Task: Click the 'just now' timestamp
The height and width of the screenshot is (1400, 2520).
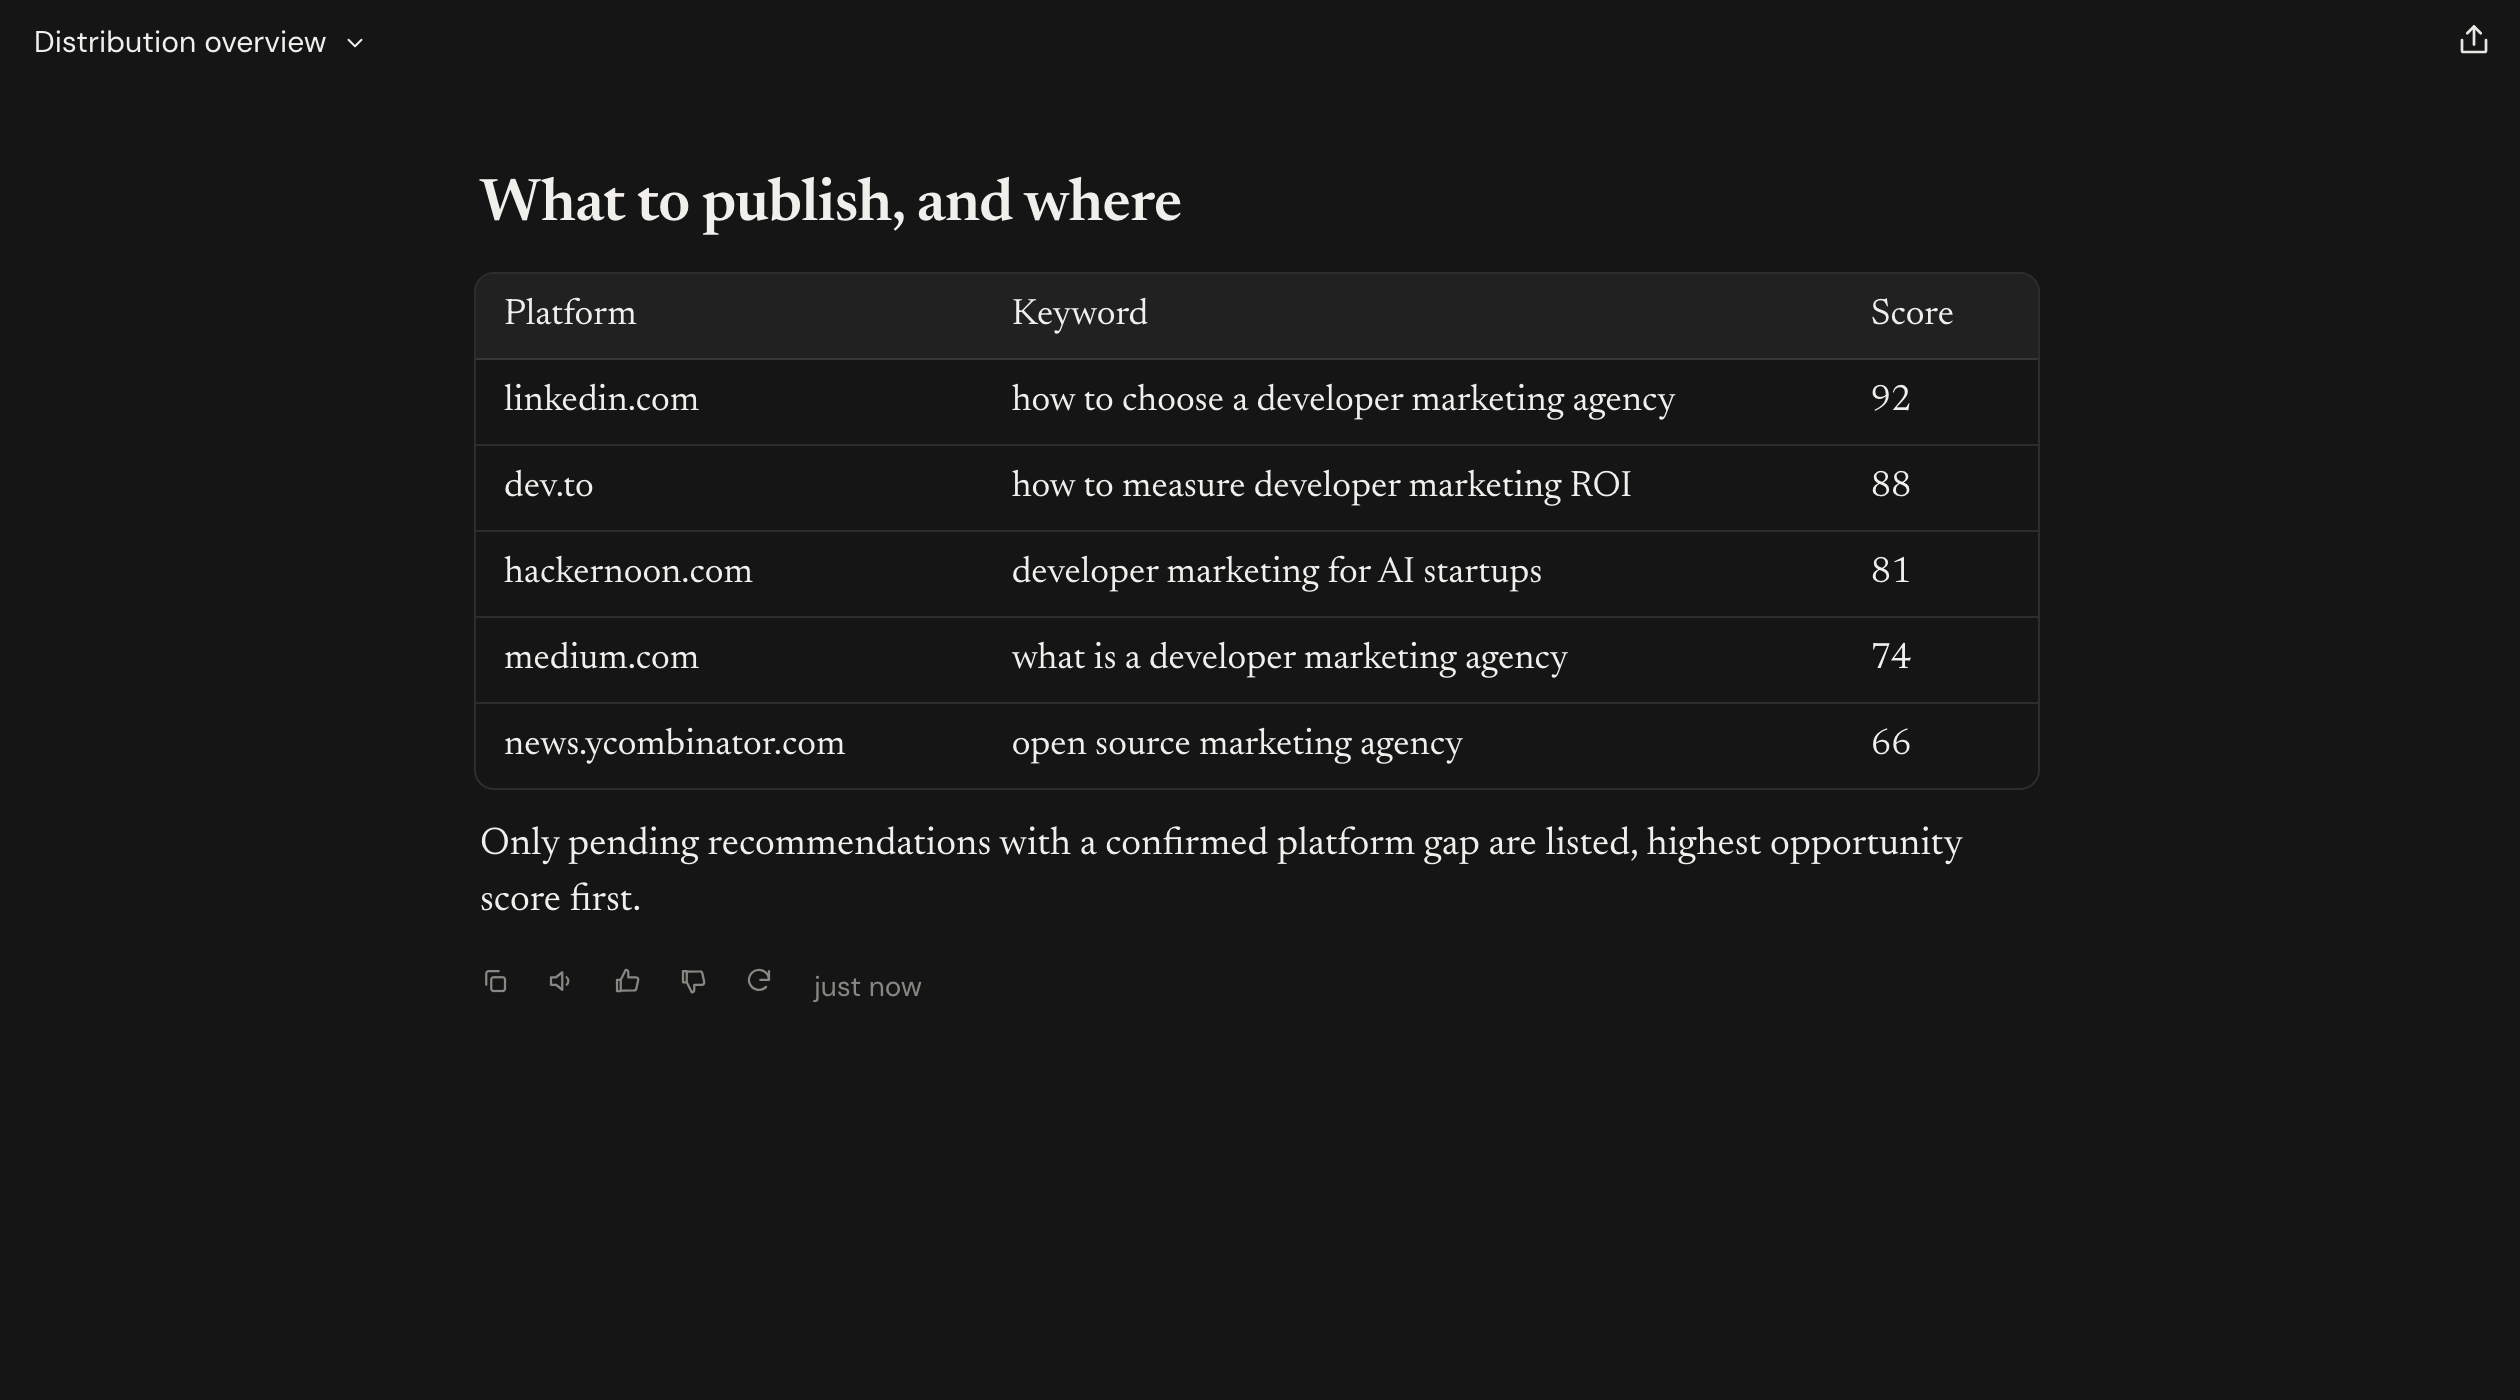Action: point(867,986)
